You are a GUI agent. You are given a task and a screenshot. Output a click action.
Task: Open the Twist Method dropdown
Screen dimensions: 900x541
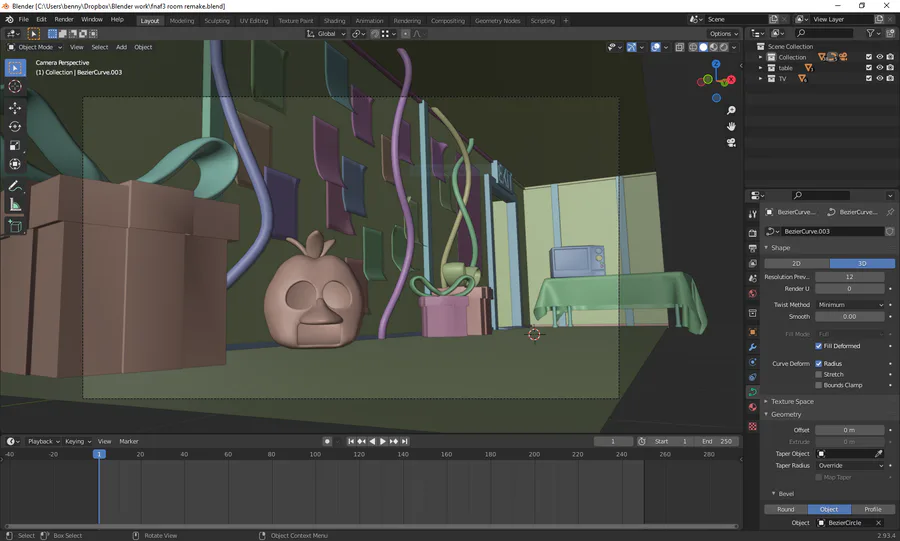(x=850, y=304)
